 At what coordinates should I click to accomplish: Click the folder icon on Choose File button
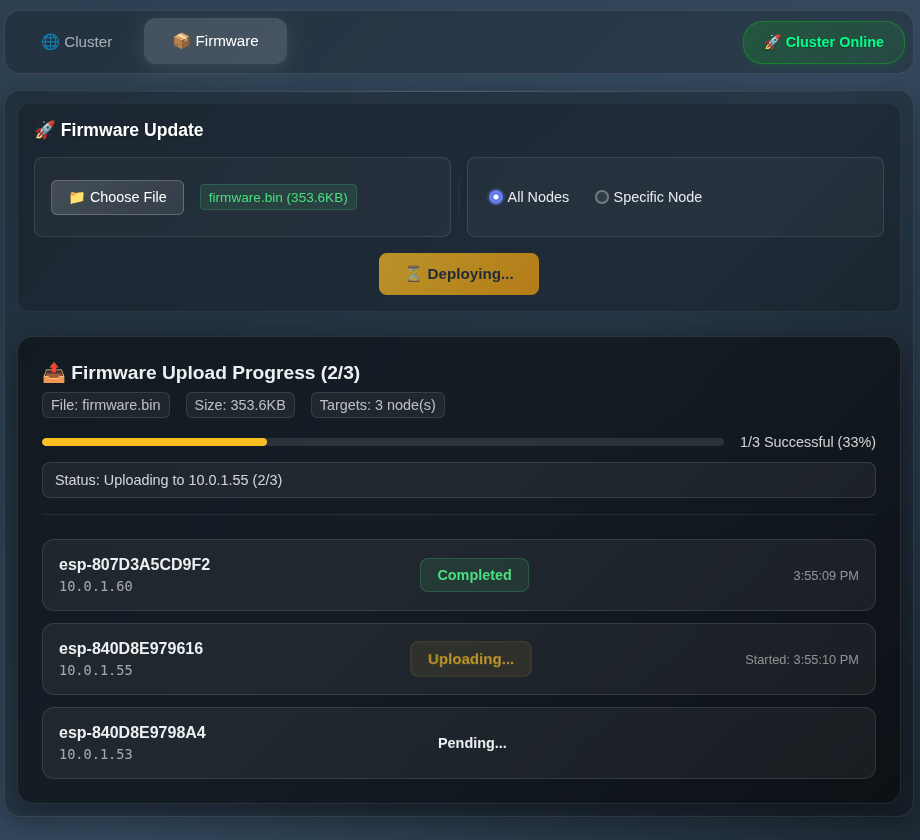tap(76, 197)
